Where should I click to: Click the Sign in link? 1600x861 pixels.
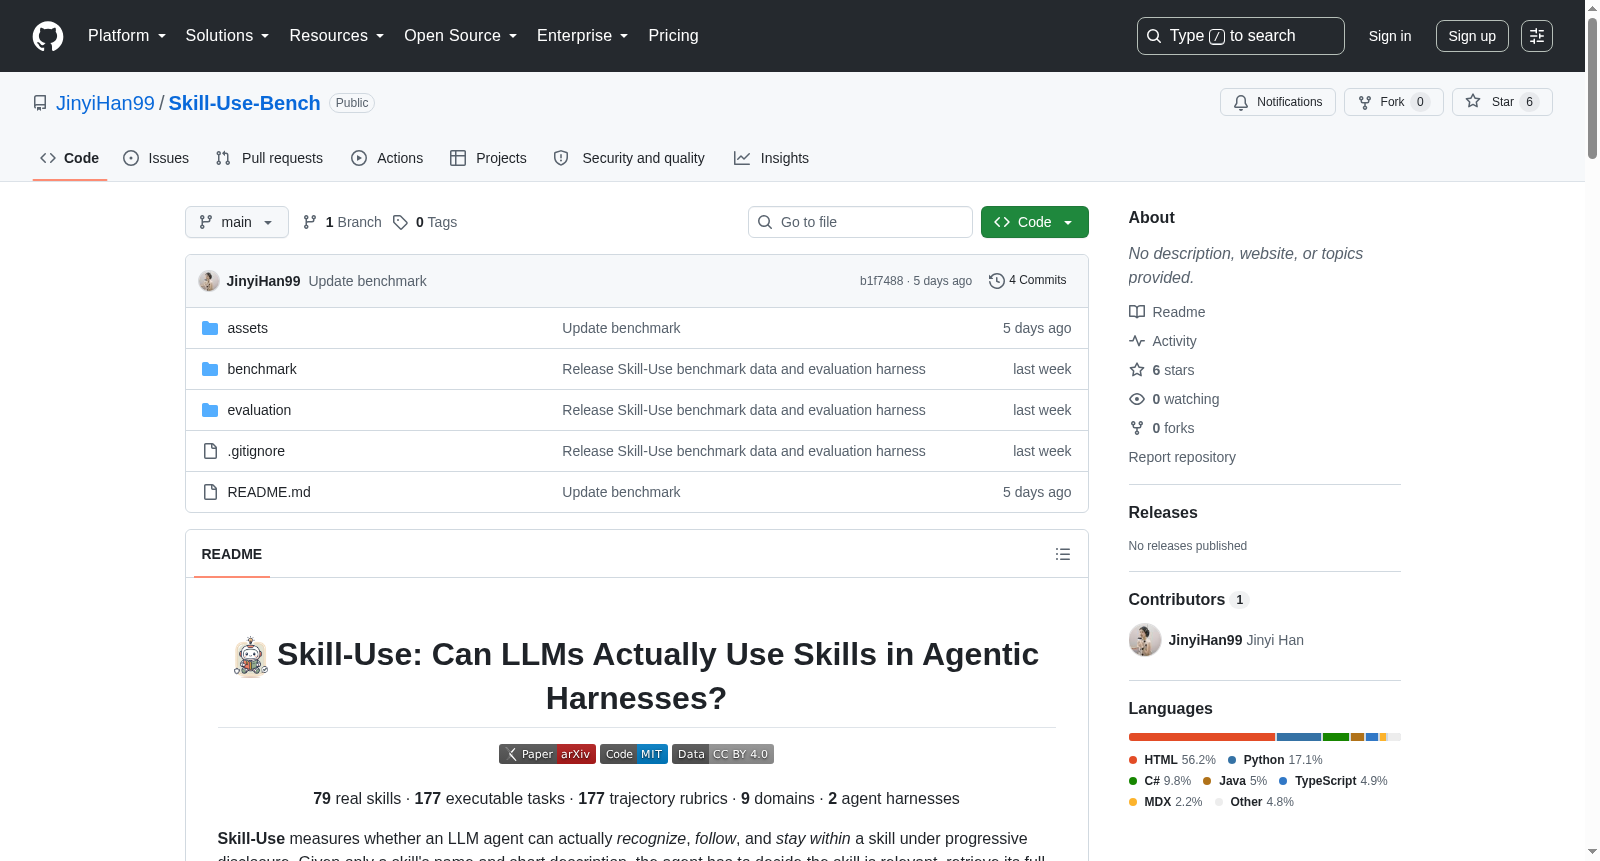pyautogui.click(x=1390, y=36)
